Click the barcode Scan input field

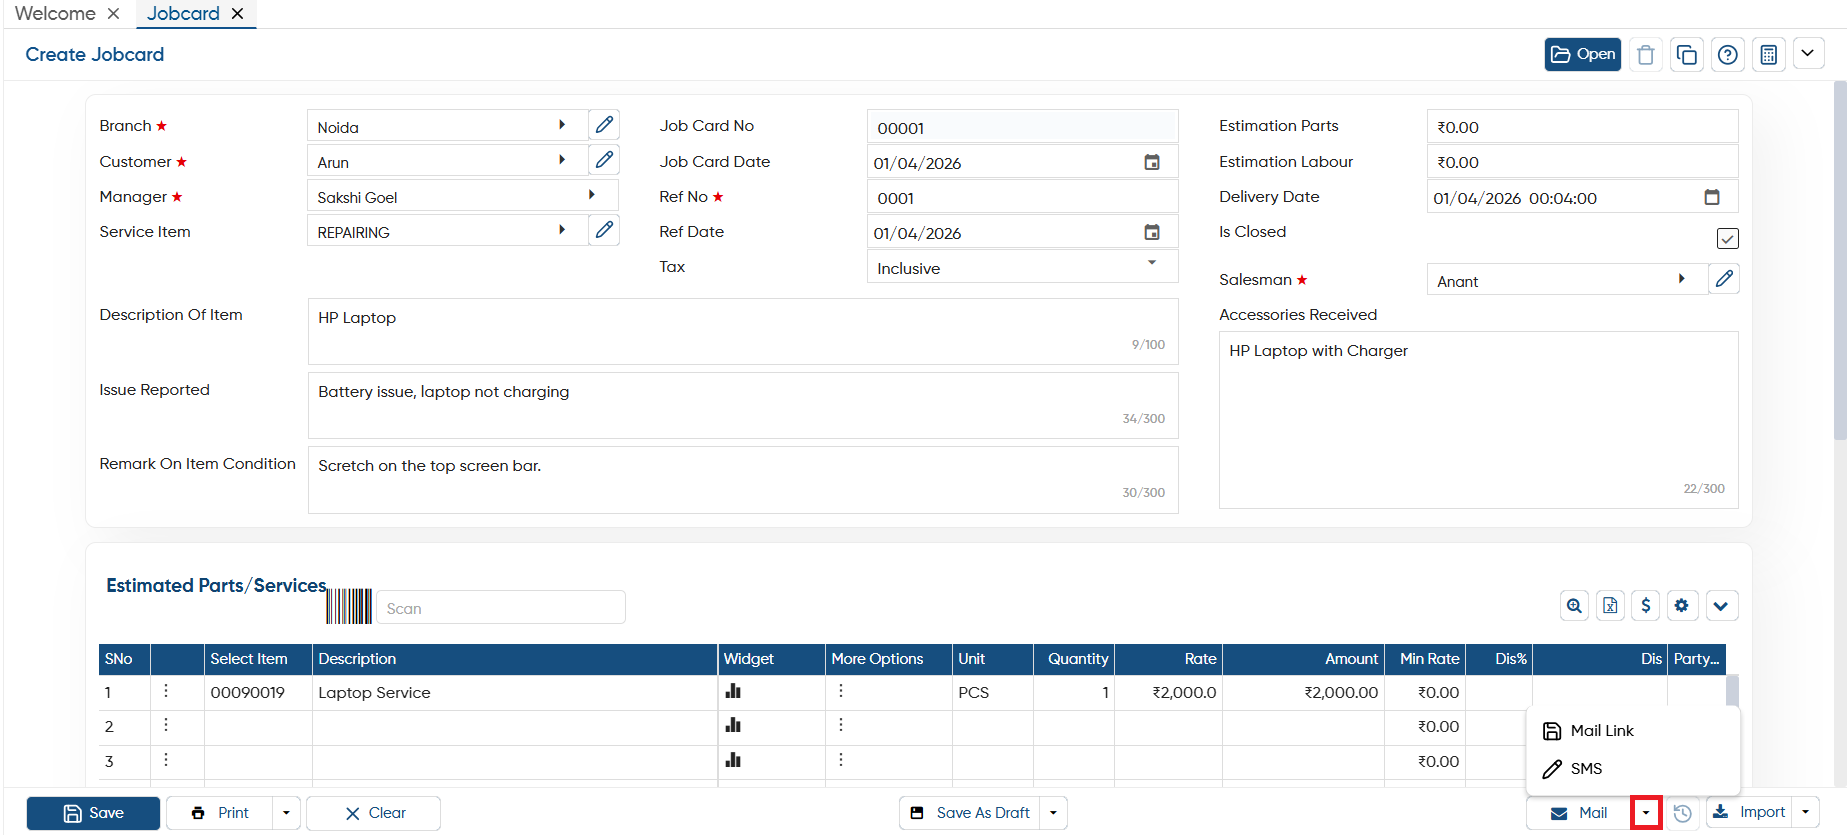501,608
